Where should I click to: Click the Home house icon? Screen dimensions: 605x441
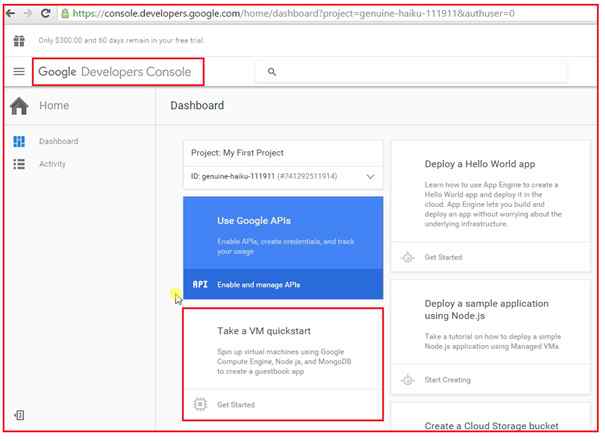coord(19,106)
